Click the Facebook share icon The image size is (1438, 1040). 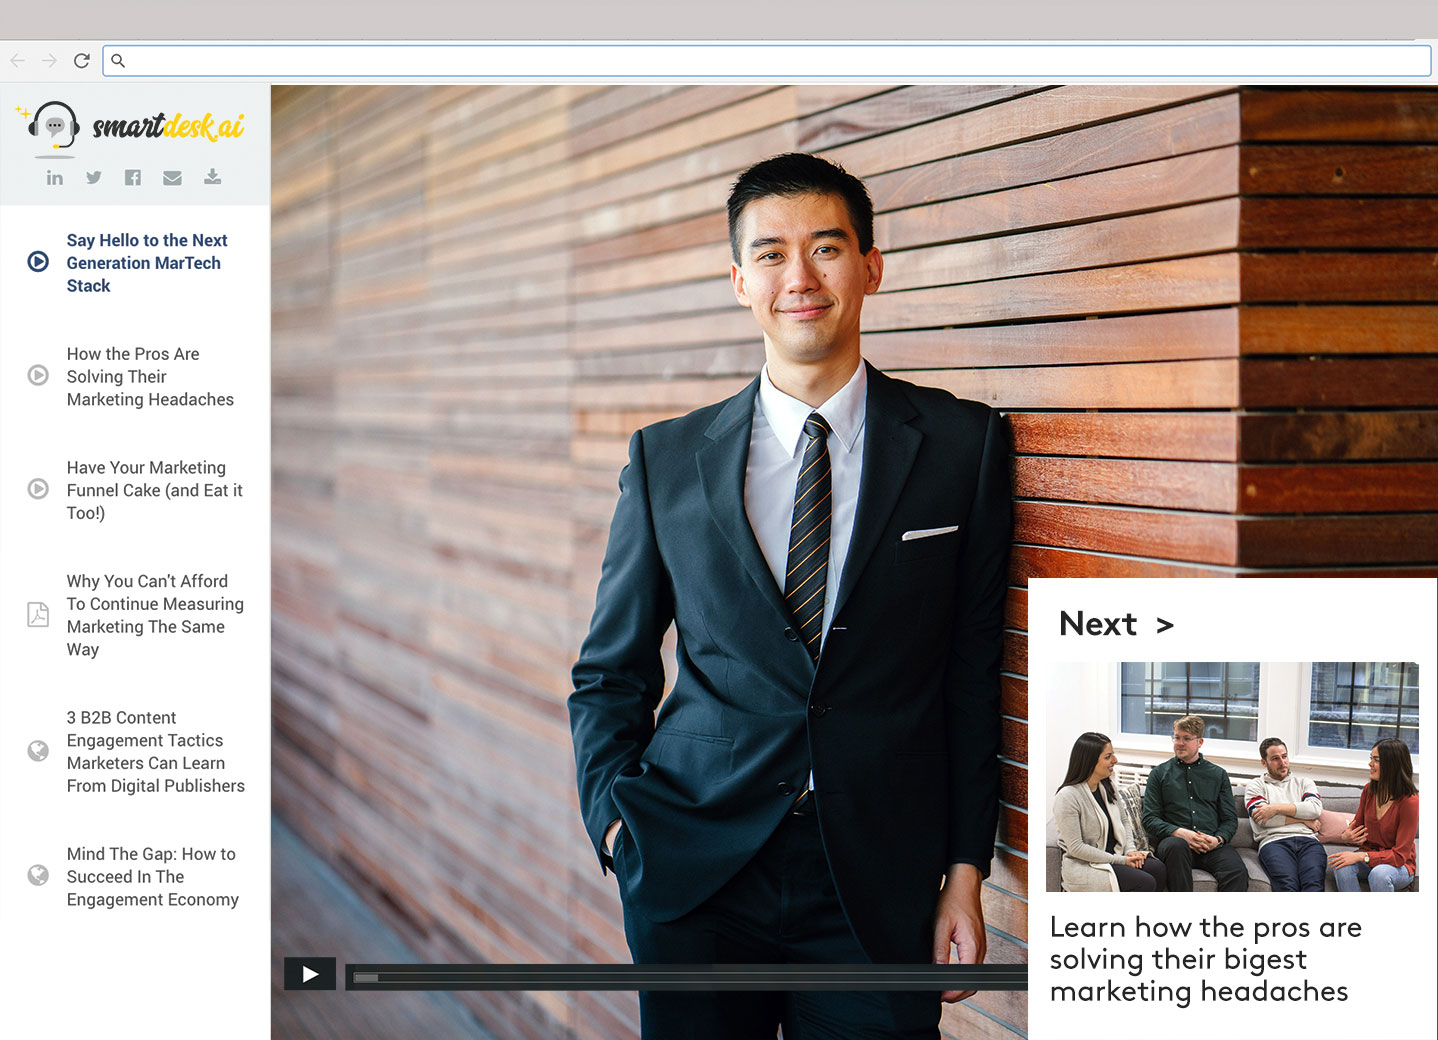tap(133, 178)
